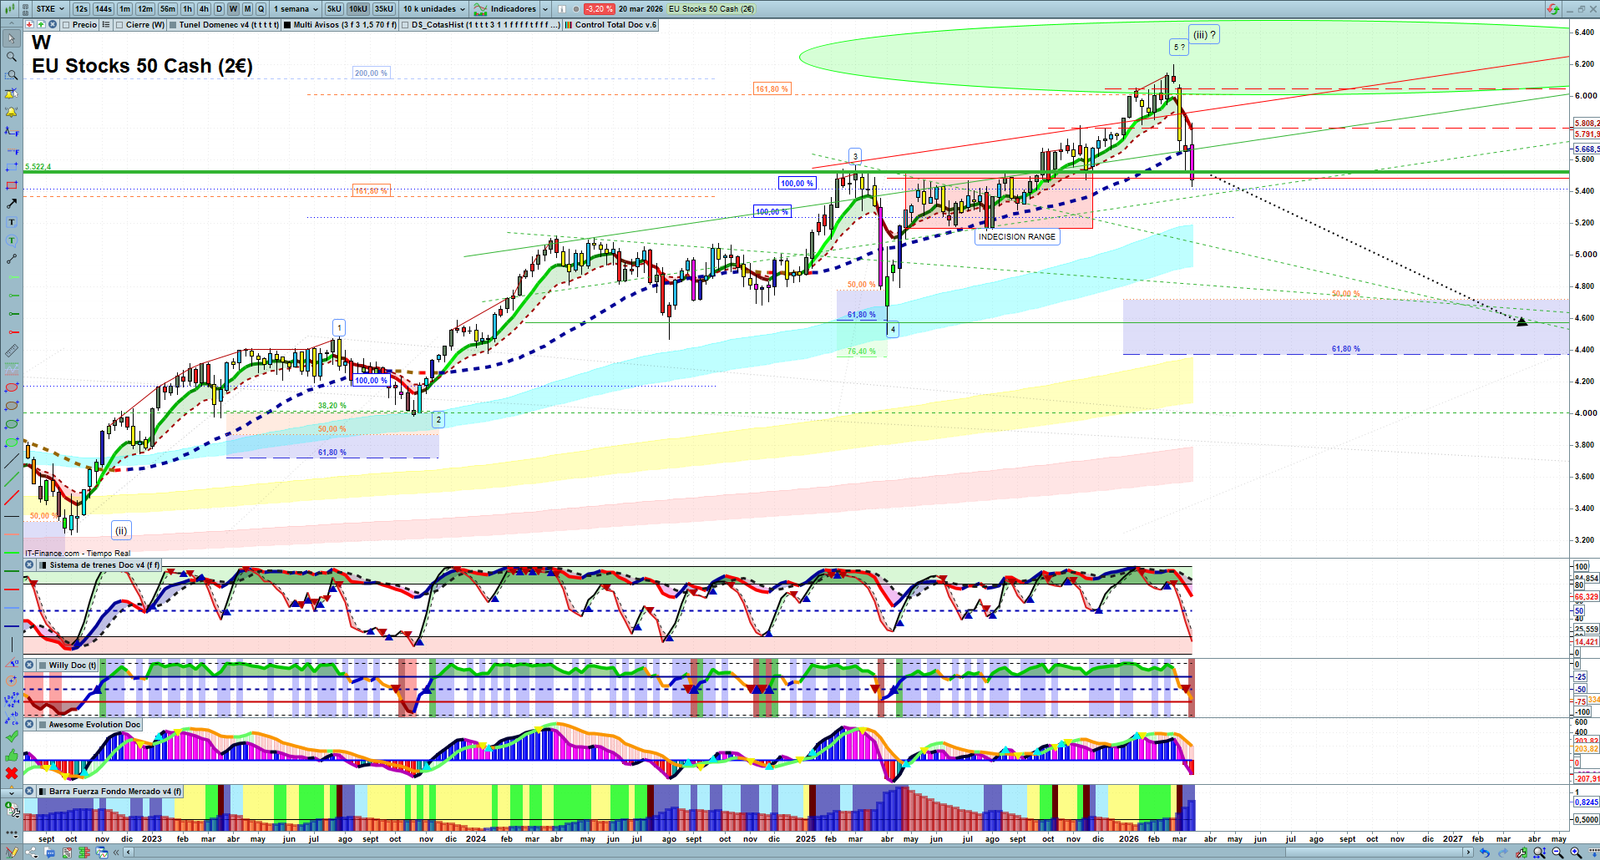The image size is (1600, 860).
Task: Select the (iii) ? wave label
Action: (x=1204, y=35)
